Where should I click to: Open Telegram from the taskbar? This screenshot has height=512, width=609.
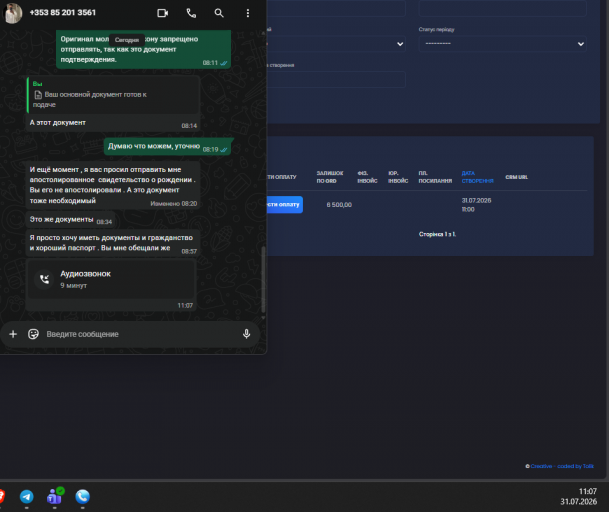pyautogui.click(x=27, y=496)
